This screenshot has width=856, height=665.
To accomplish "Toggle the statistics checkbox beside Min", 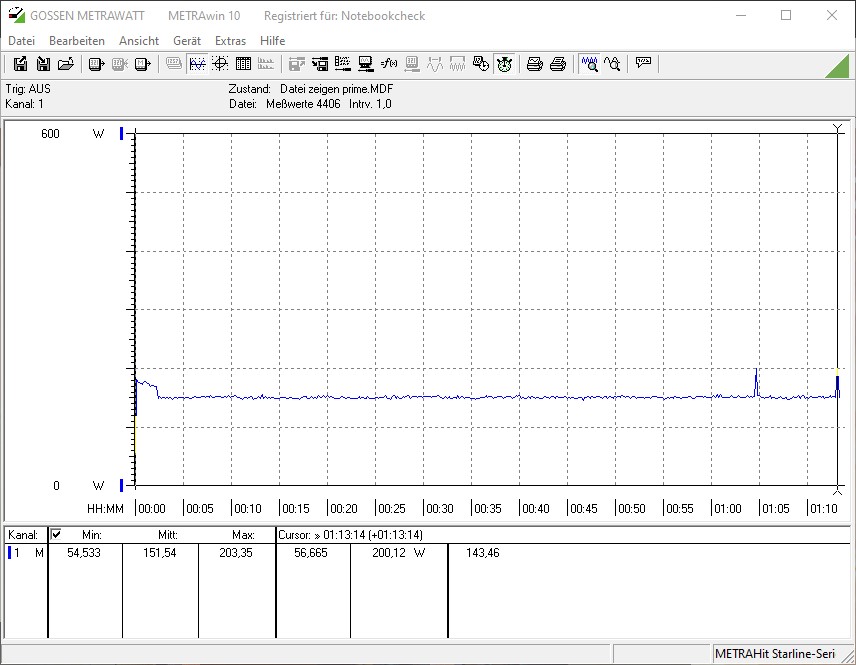I will [x=56, y=534].
